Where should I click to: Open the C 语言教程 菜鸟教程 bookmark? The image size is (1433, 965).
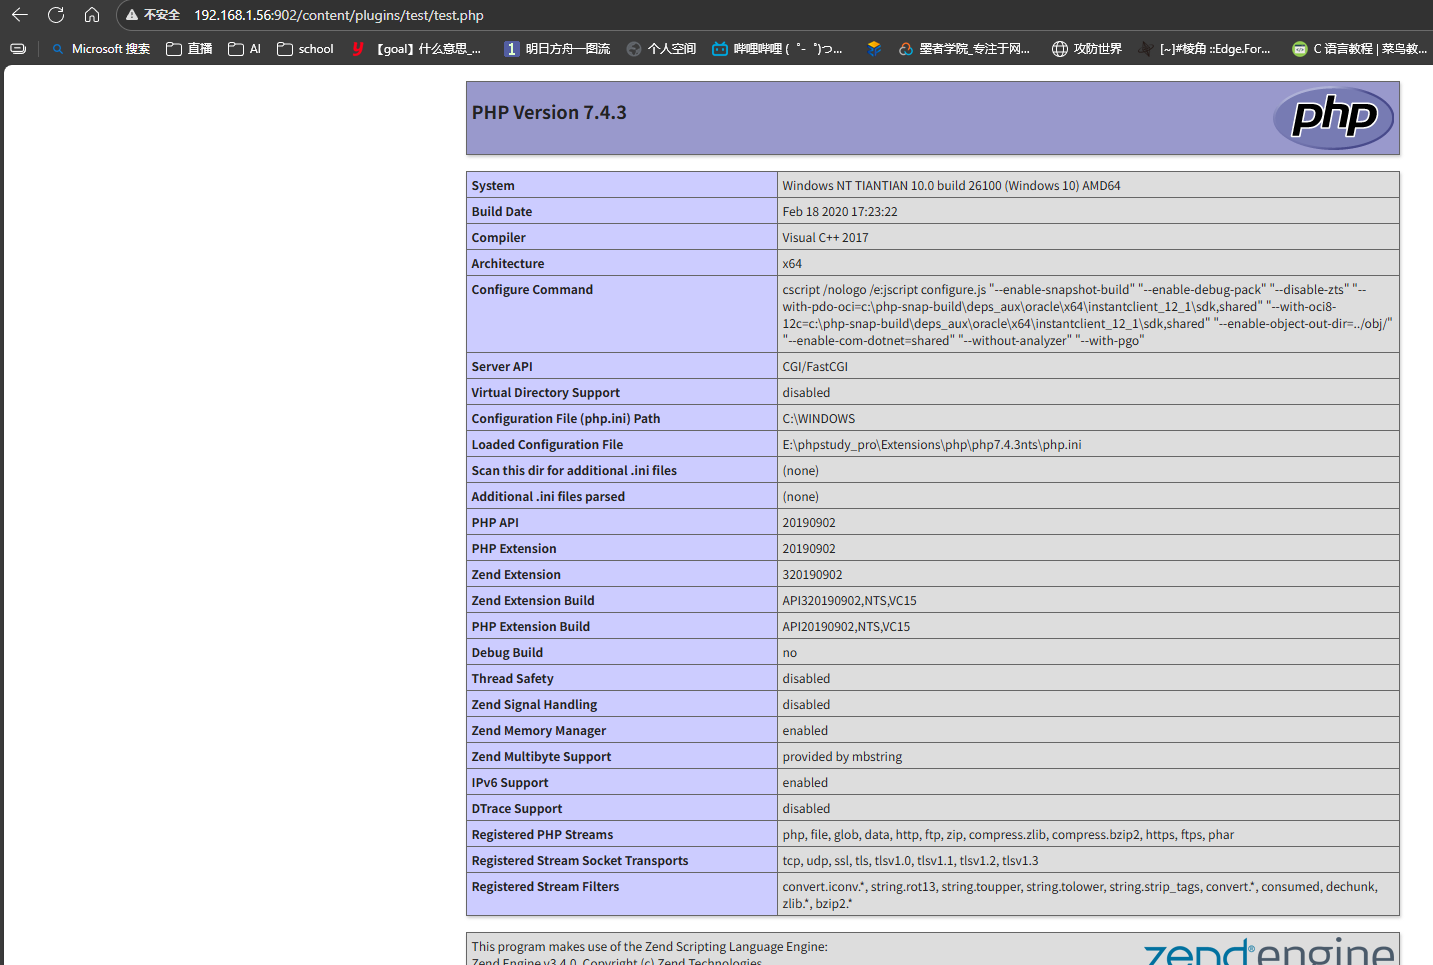pos(1360,48)
